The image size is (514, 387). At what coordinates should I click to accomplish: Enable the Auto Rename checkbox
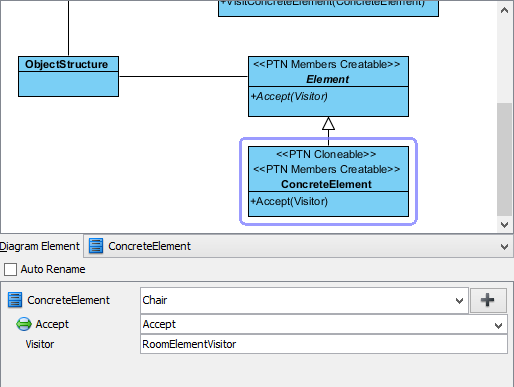pos(10,269)
